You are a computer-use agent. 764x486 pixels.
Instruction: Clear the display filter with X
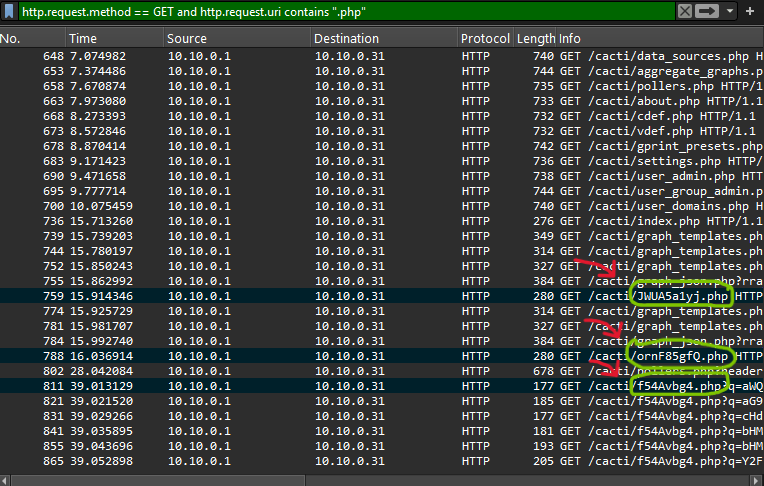click(684, 11)
